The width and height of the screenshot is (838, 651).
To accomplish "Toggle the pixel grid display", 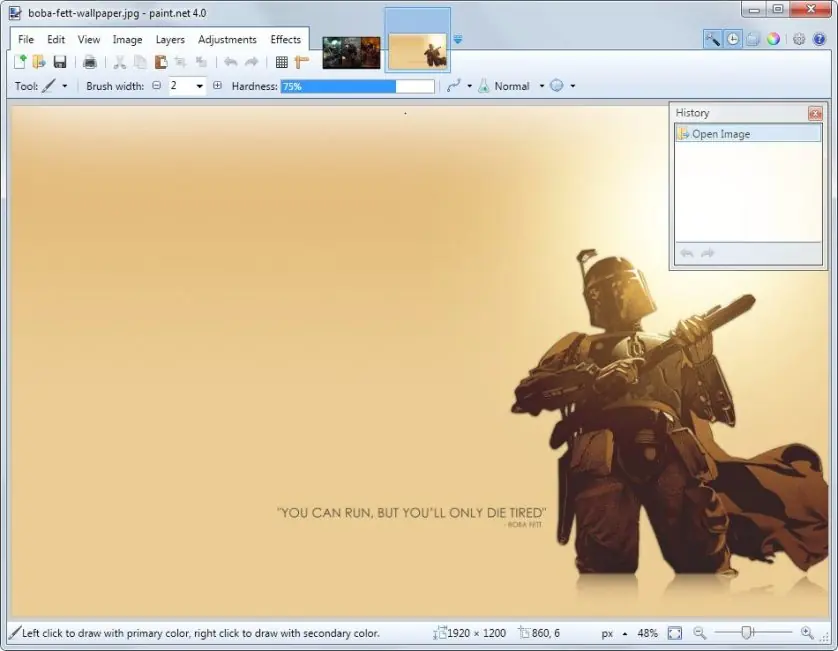I will [x=282, y=62].
